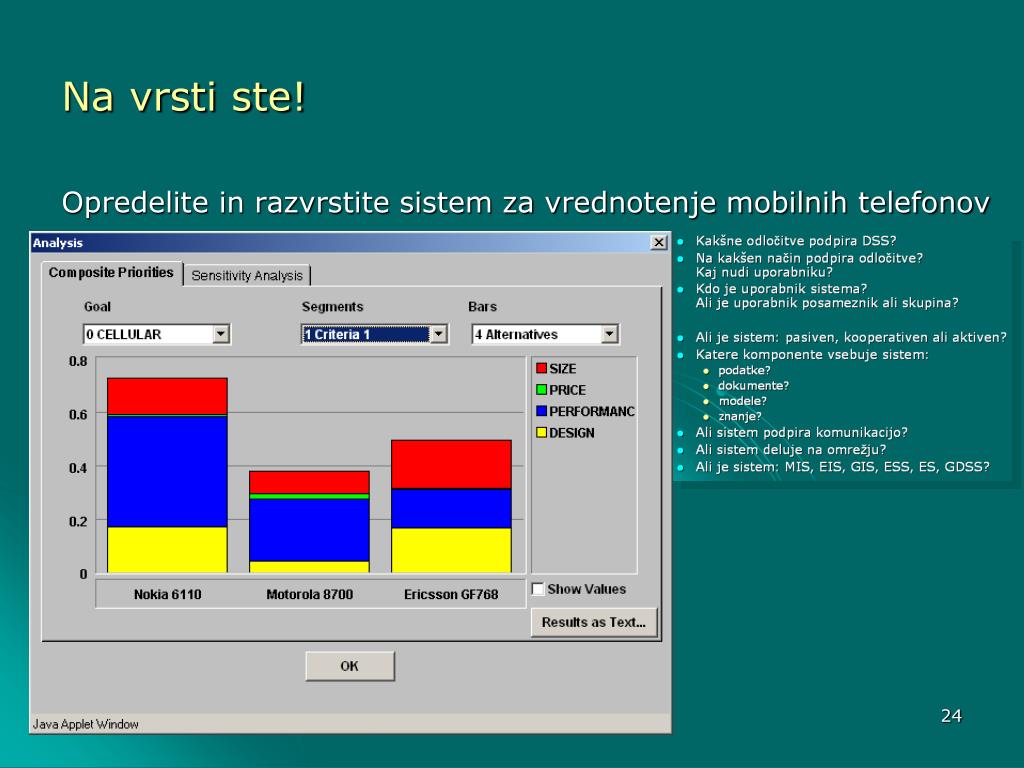Image resolution: width=1024 pixels, height=768 pixels.
Task: Click the red SIZE legend swatch
Action: pos(541,368)
